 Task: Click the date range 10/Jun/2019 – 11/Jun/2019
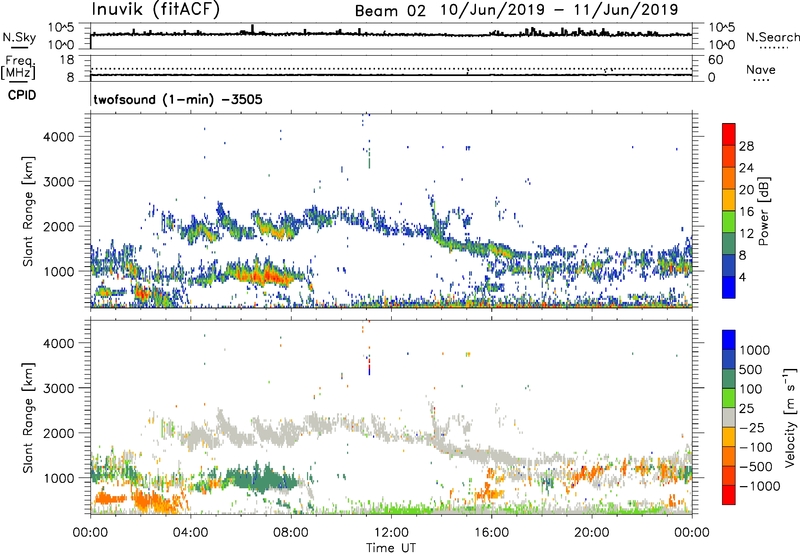coord(559,10)
